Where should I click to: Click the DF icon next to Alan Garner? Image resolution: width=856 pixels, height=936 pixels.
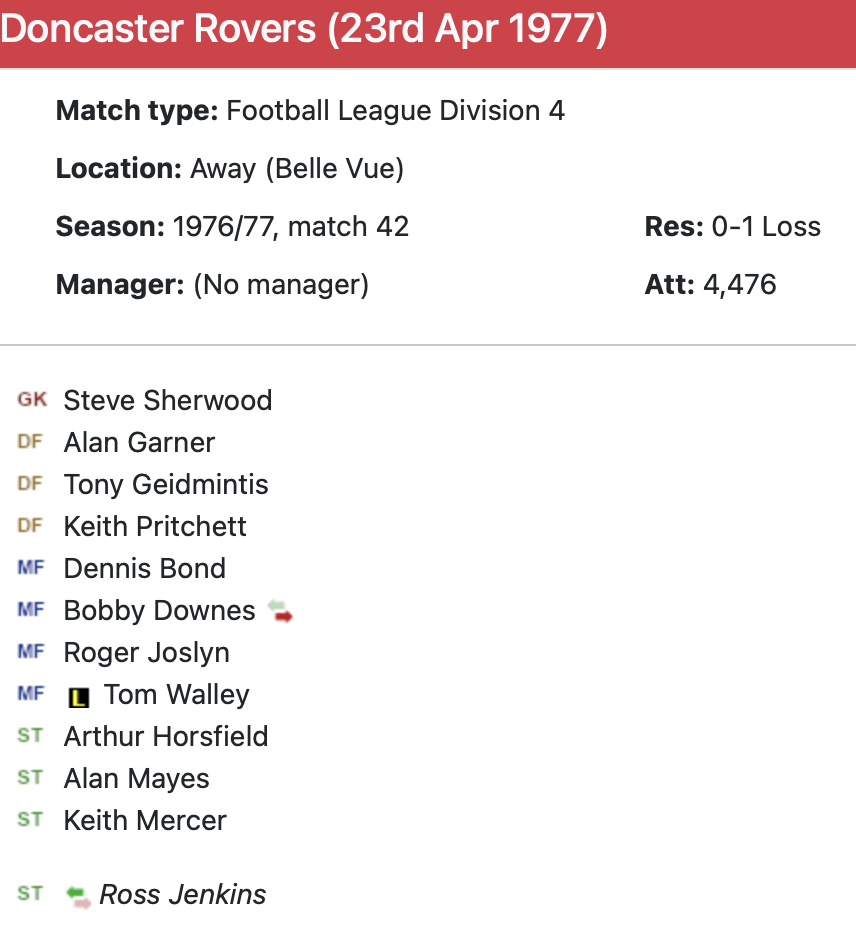point(31,442)
